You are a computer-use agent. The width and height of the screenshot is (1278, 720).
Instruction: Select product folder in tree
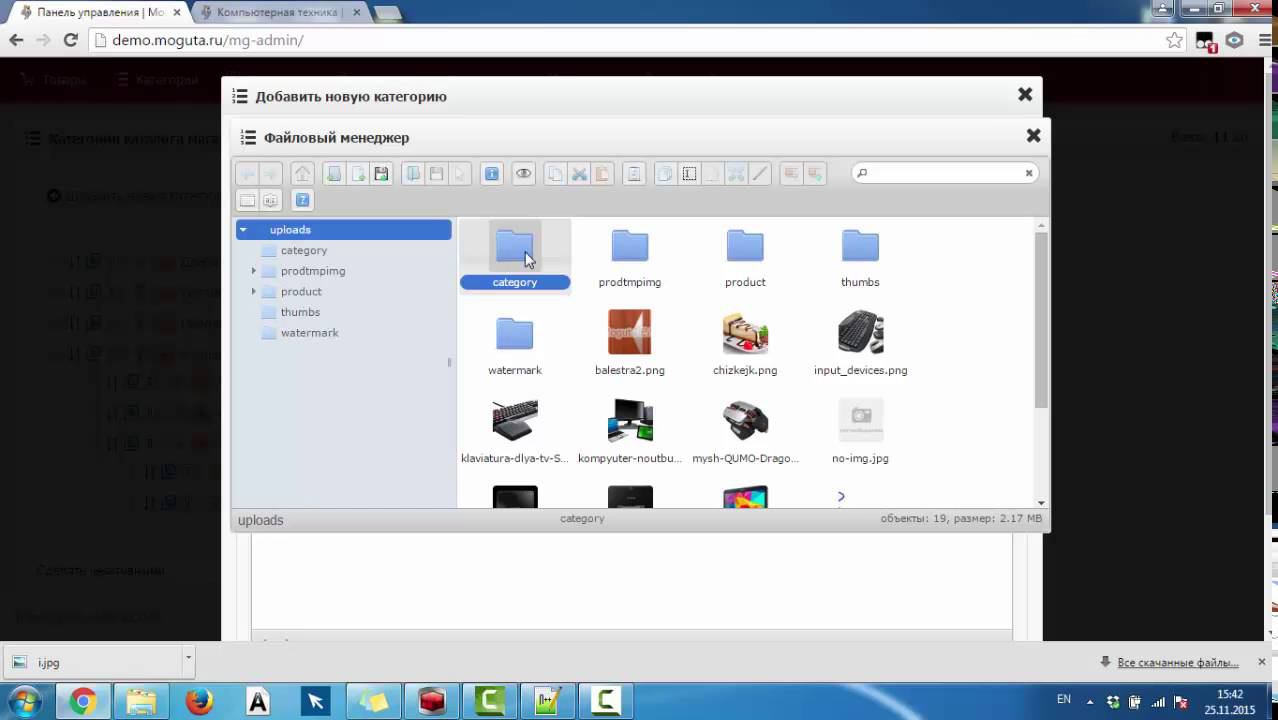301,292
